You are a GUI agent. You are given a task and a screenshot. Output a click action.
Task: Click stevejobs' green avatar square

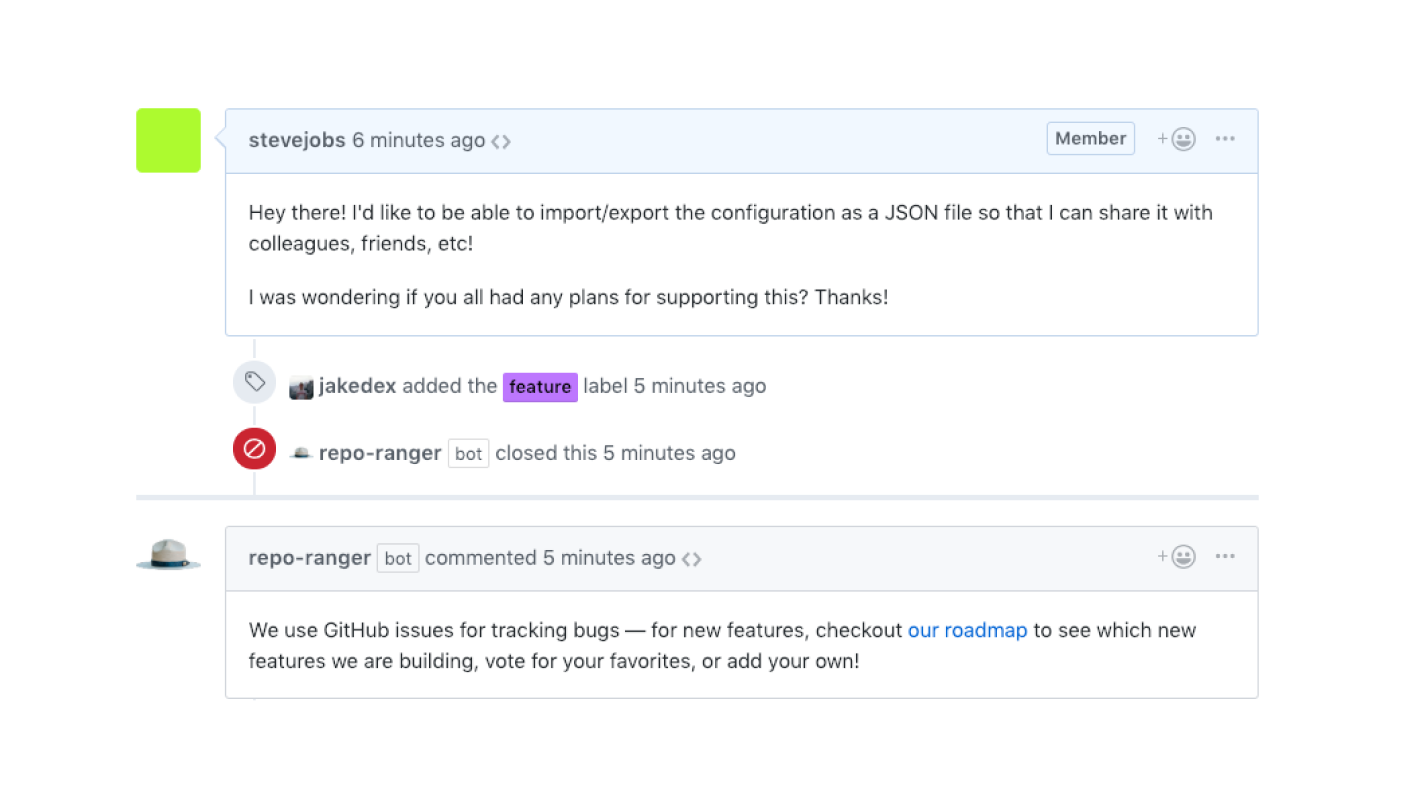click(x=168, y=140)
